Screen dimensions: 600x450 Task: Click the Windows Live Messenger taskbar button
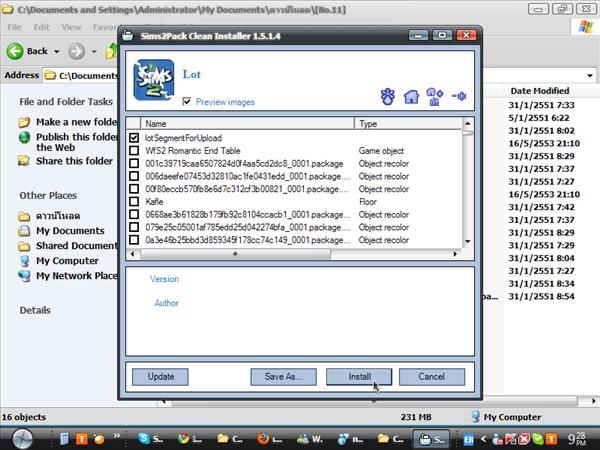(310, 439)
